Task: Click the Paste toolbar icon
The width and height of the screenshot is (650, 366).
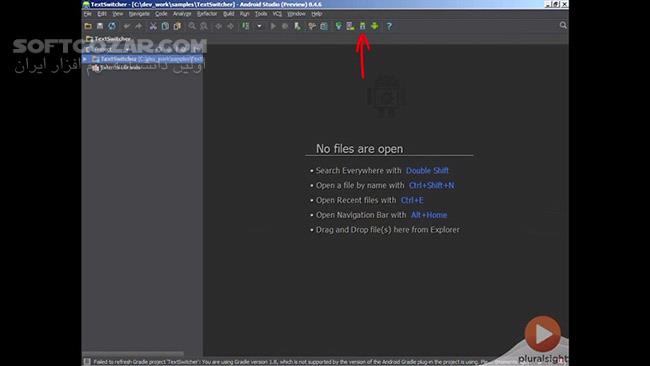Action: (x=177, y=26)
